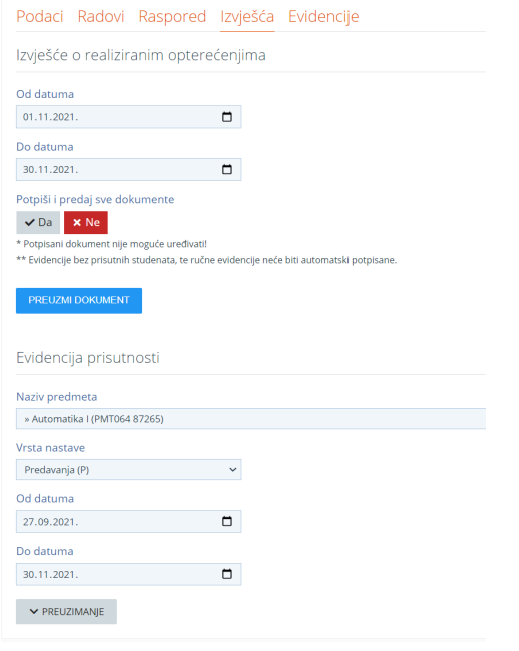This screenshot has height=651, width=519.
Task: Click PREUZMI DOKUMENT button
Action: tap(79, 301)
